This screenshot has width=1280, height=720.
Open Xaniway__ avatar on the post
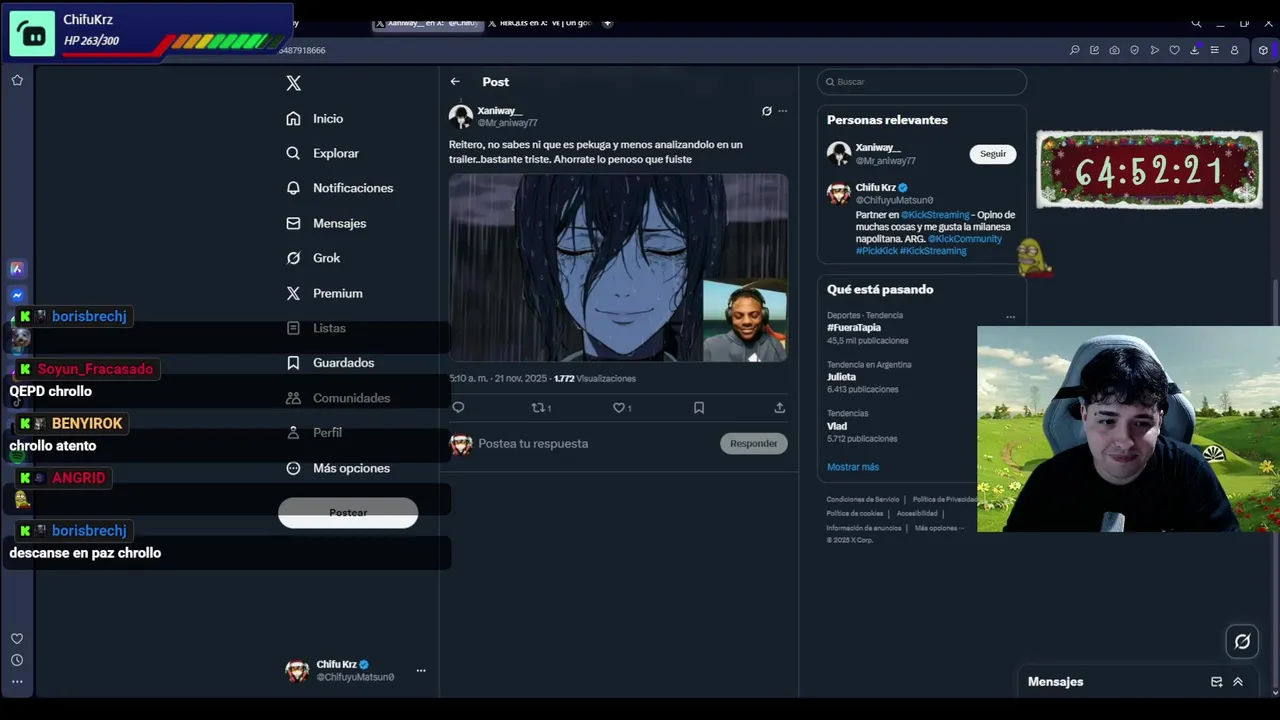tap(461, 117)
